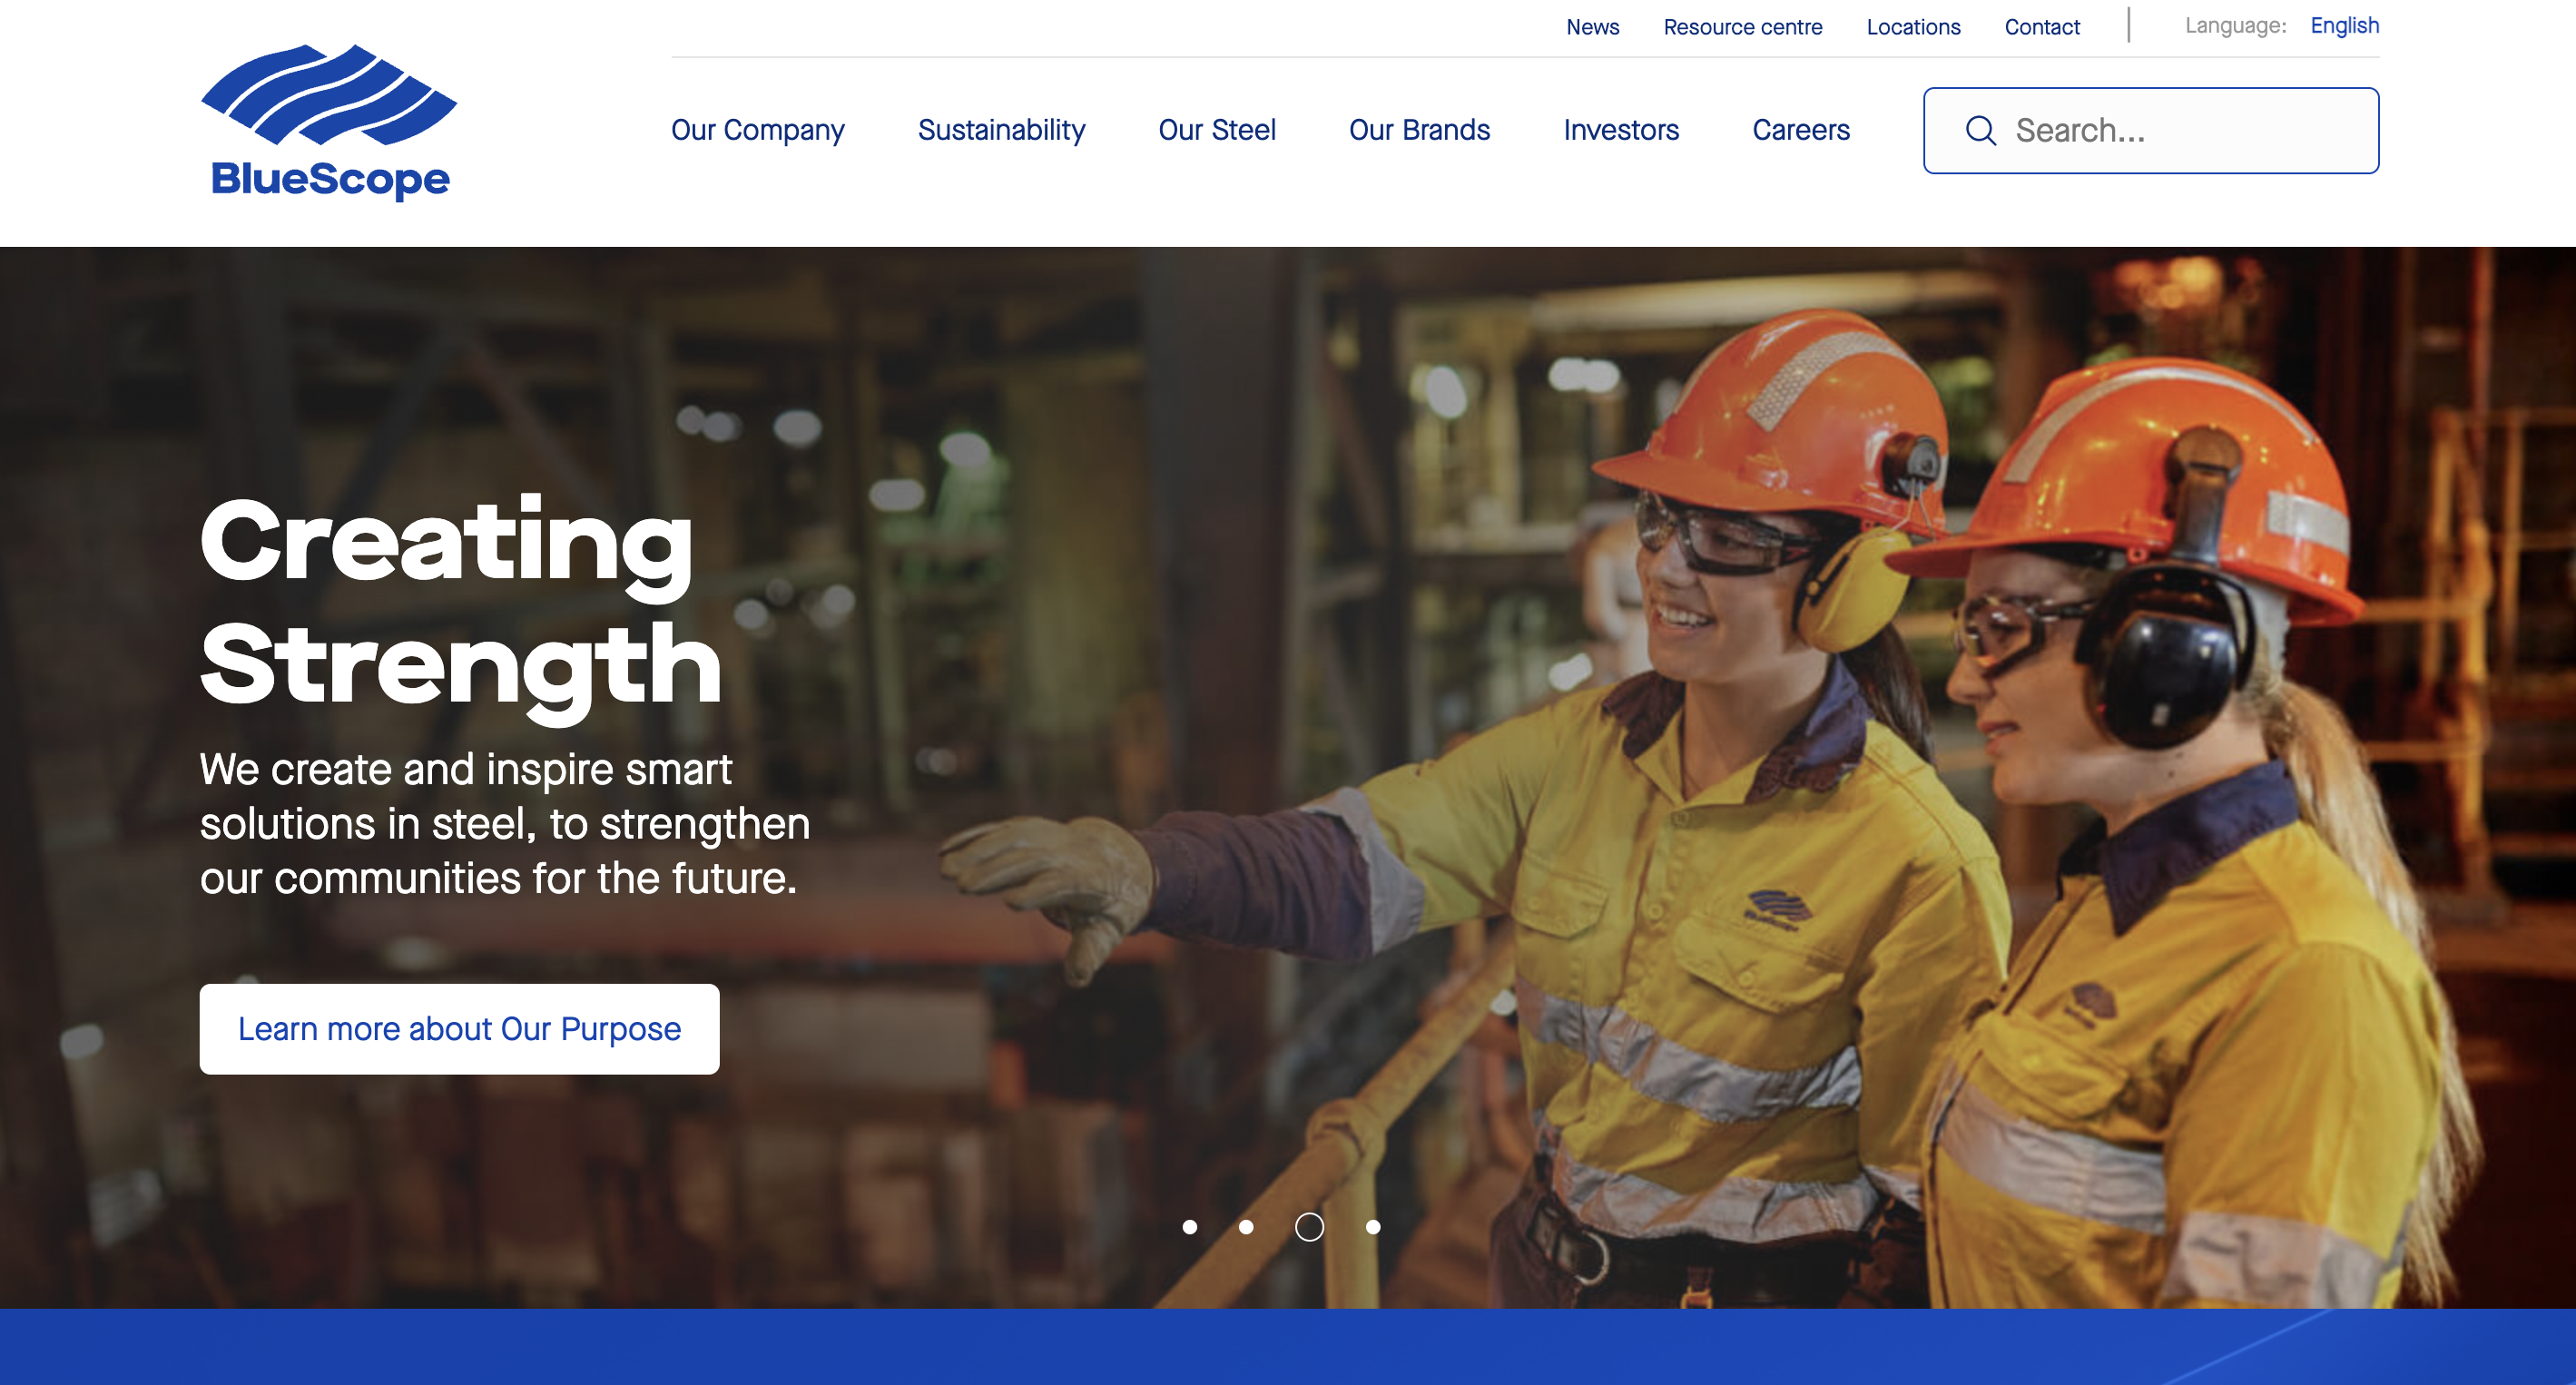Select the second carousel slide dot

coord(1246,1227)
